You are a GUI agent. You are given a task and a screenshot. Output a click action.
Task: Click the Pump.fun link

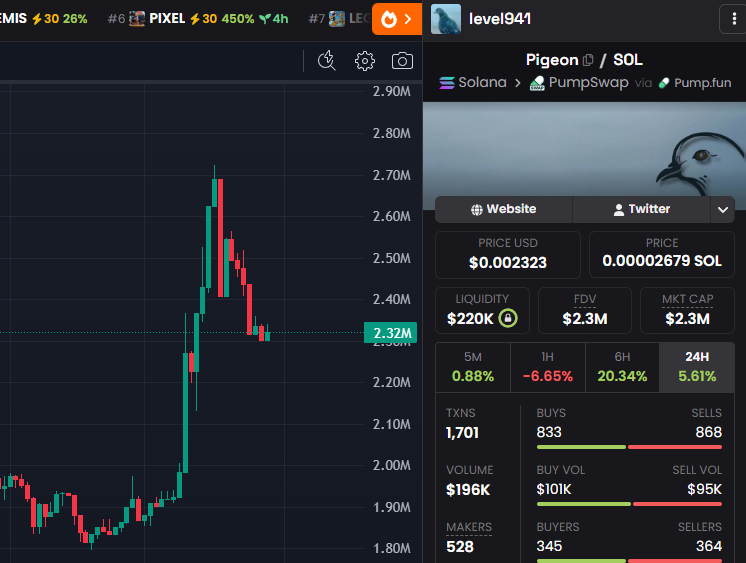tap(695, 83)
